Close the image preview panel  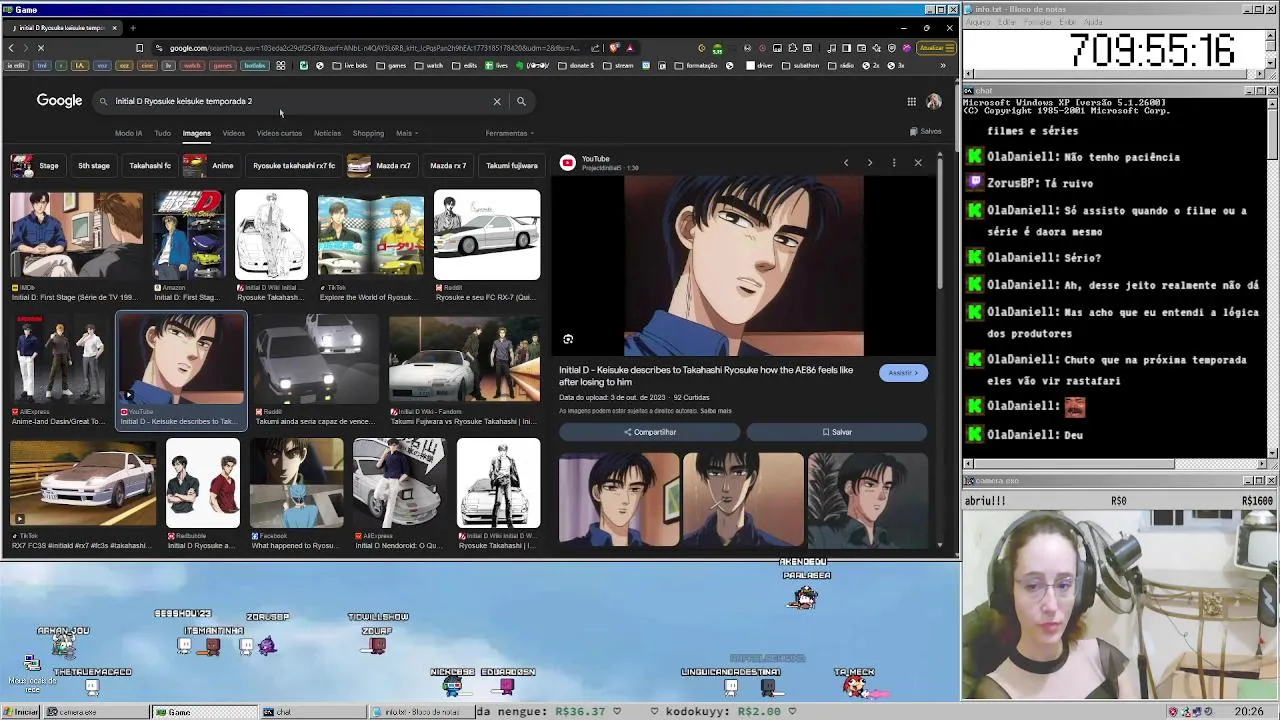[x=918, y=163]
